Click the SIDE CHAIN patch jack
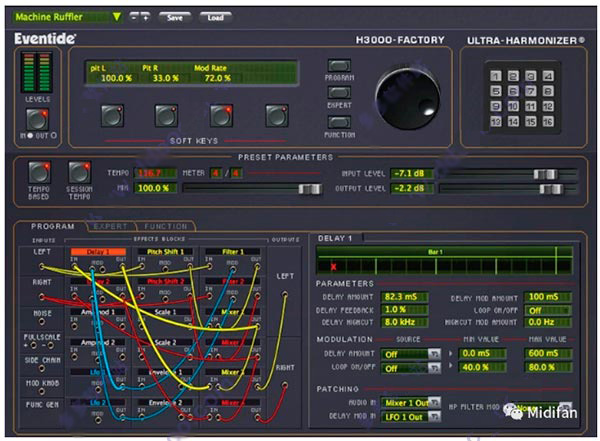600x441 pixels. click(42, 369)
